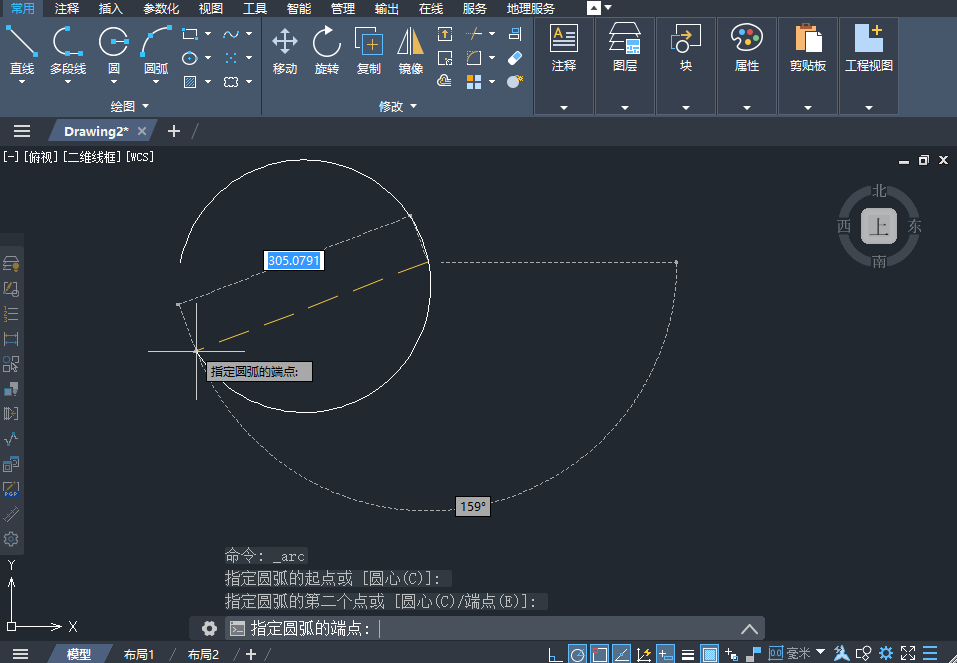Click the eraser icon in 修改 panel

click(515, 58)
